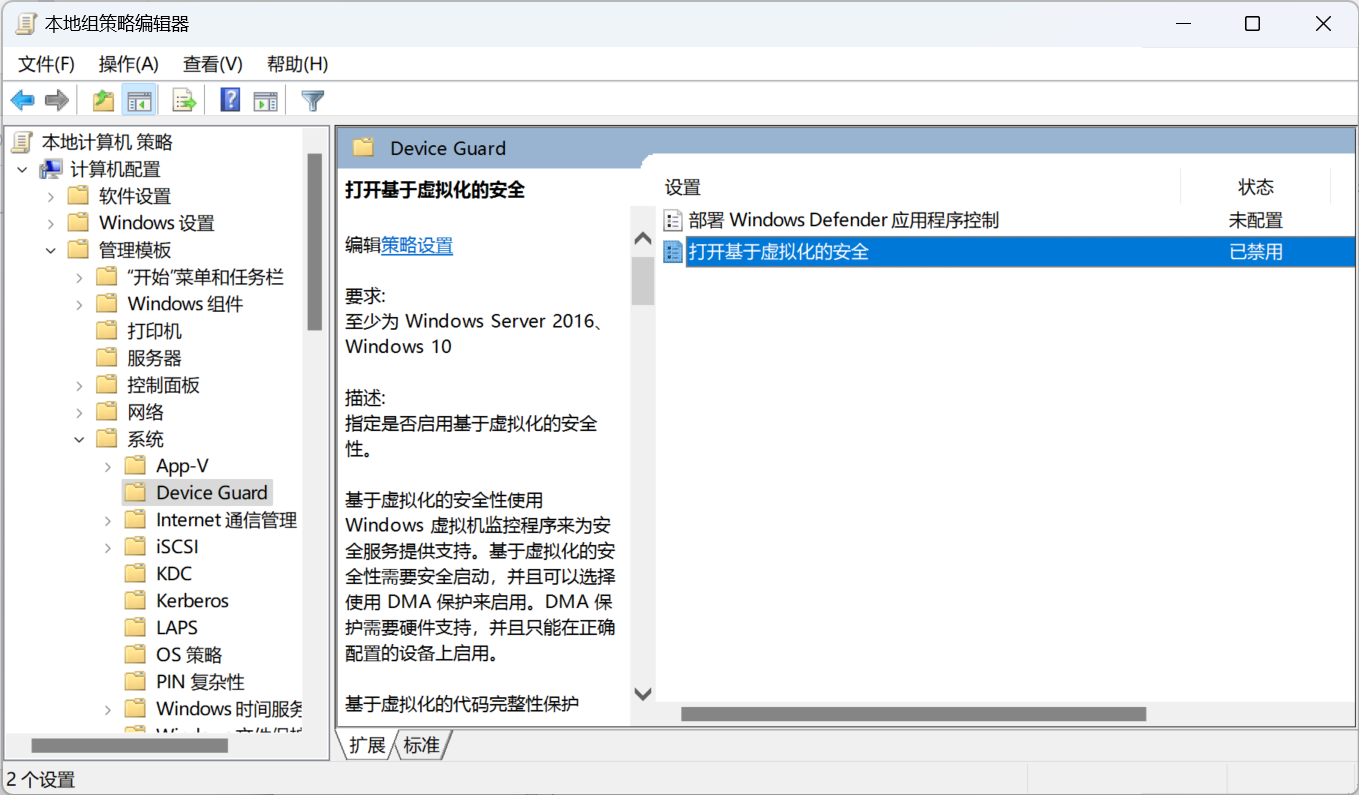Click the Up One Level folder icon
Screen dimensions: 1359x795
(x=103, y=101)
